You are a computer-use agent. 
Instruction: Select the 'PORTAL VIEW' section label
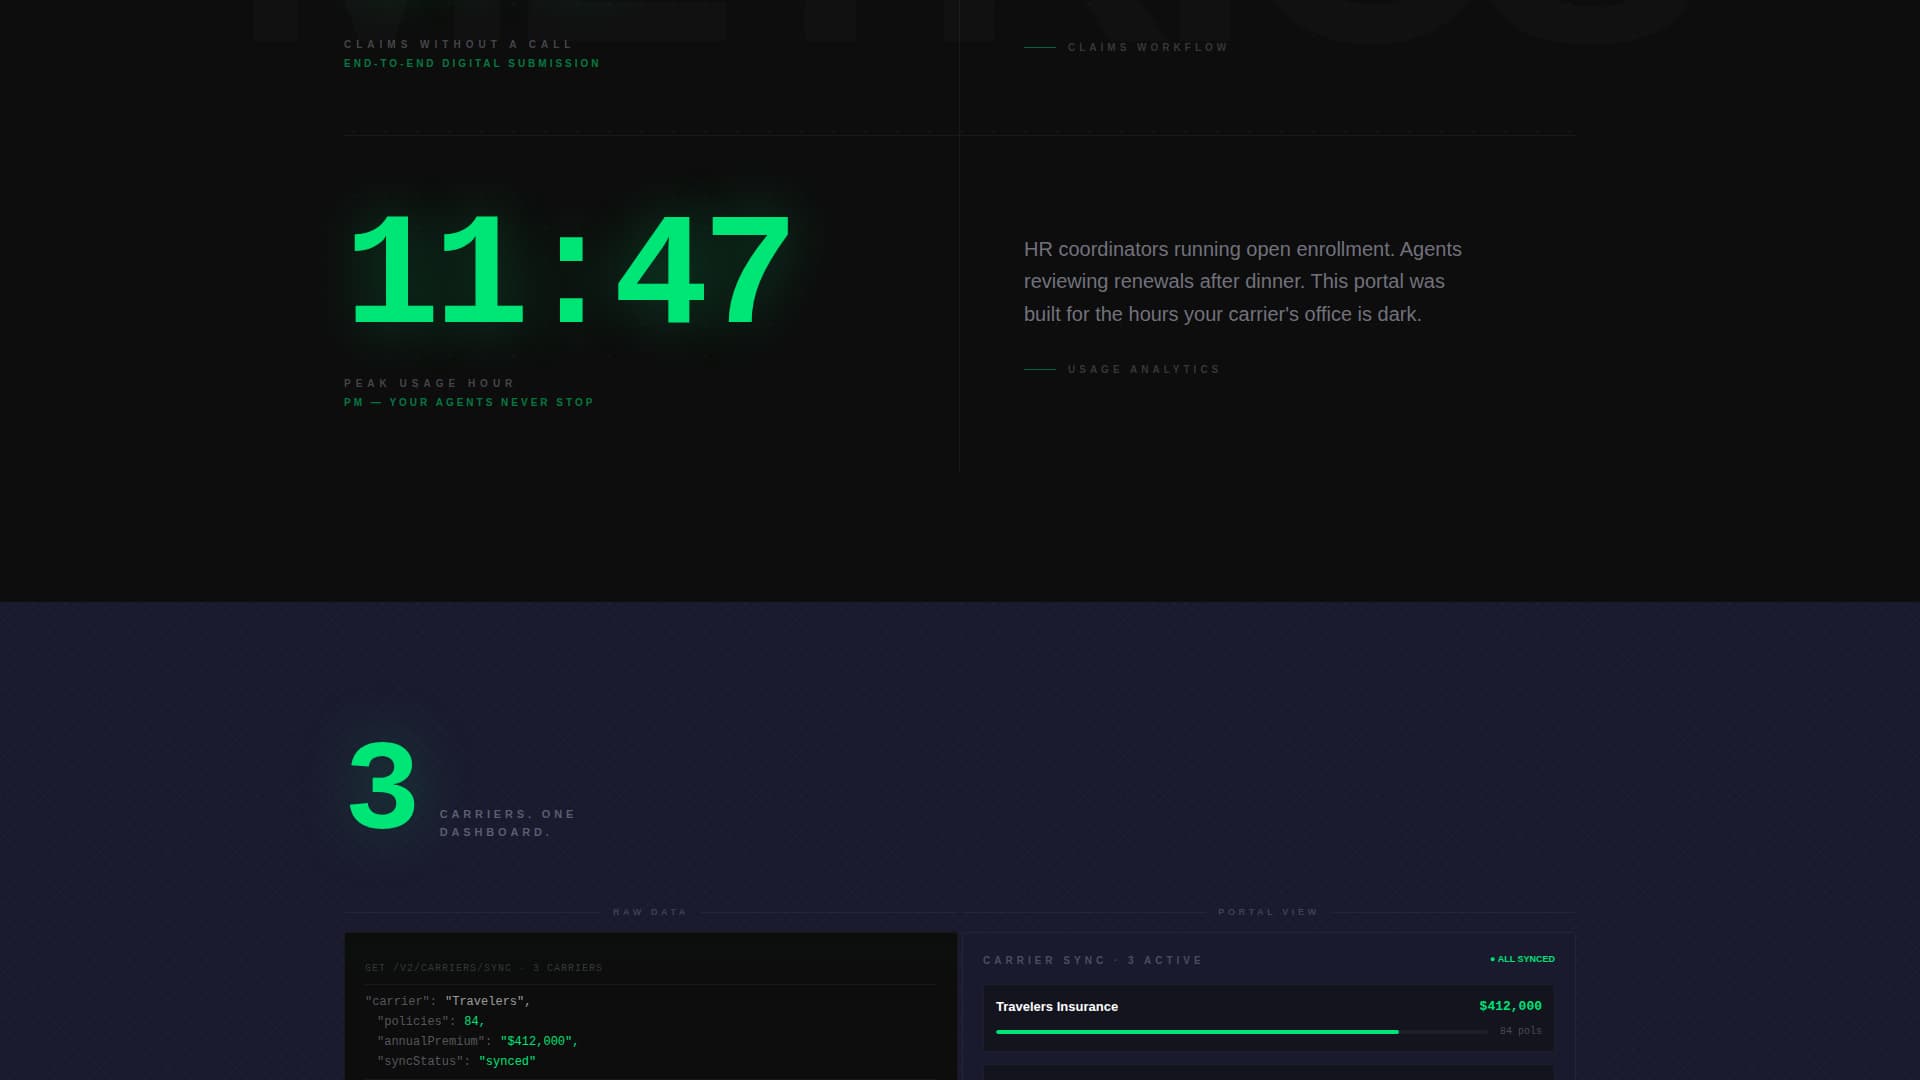point(1268,912)
